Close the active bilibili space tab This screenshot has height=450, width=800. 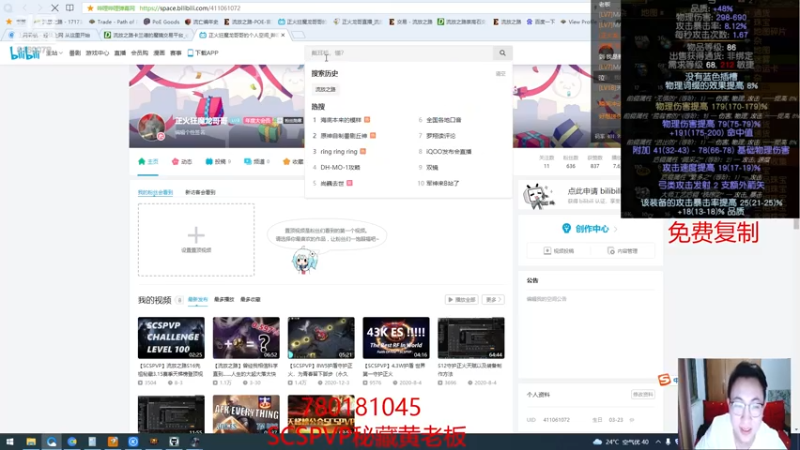(x=283, y=35)
